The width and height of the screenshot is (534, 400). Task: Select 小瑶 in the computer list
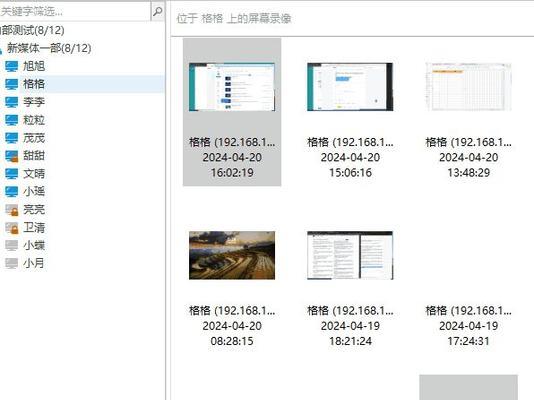pos(33,191)
